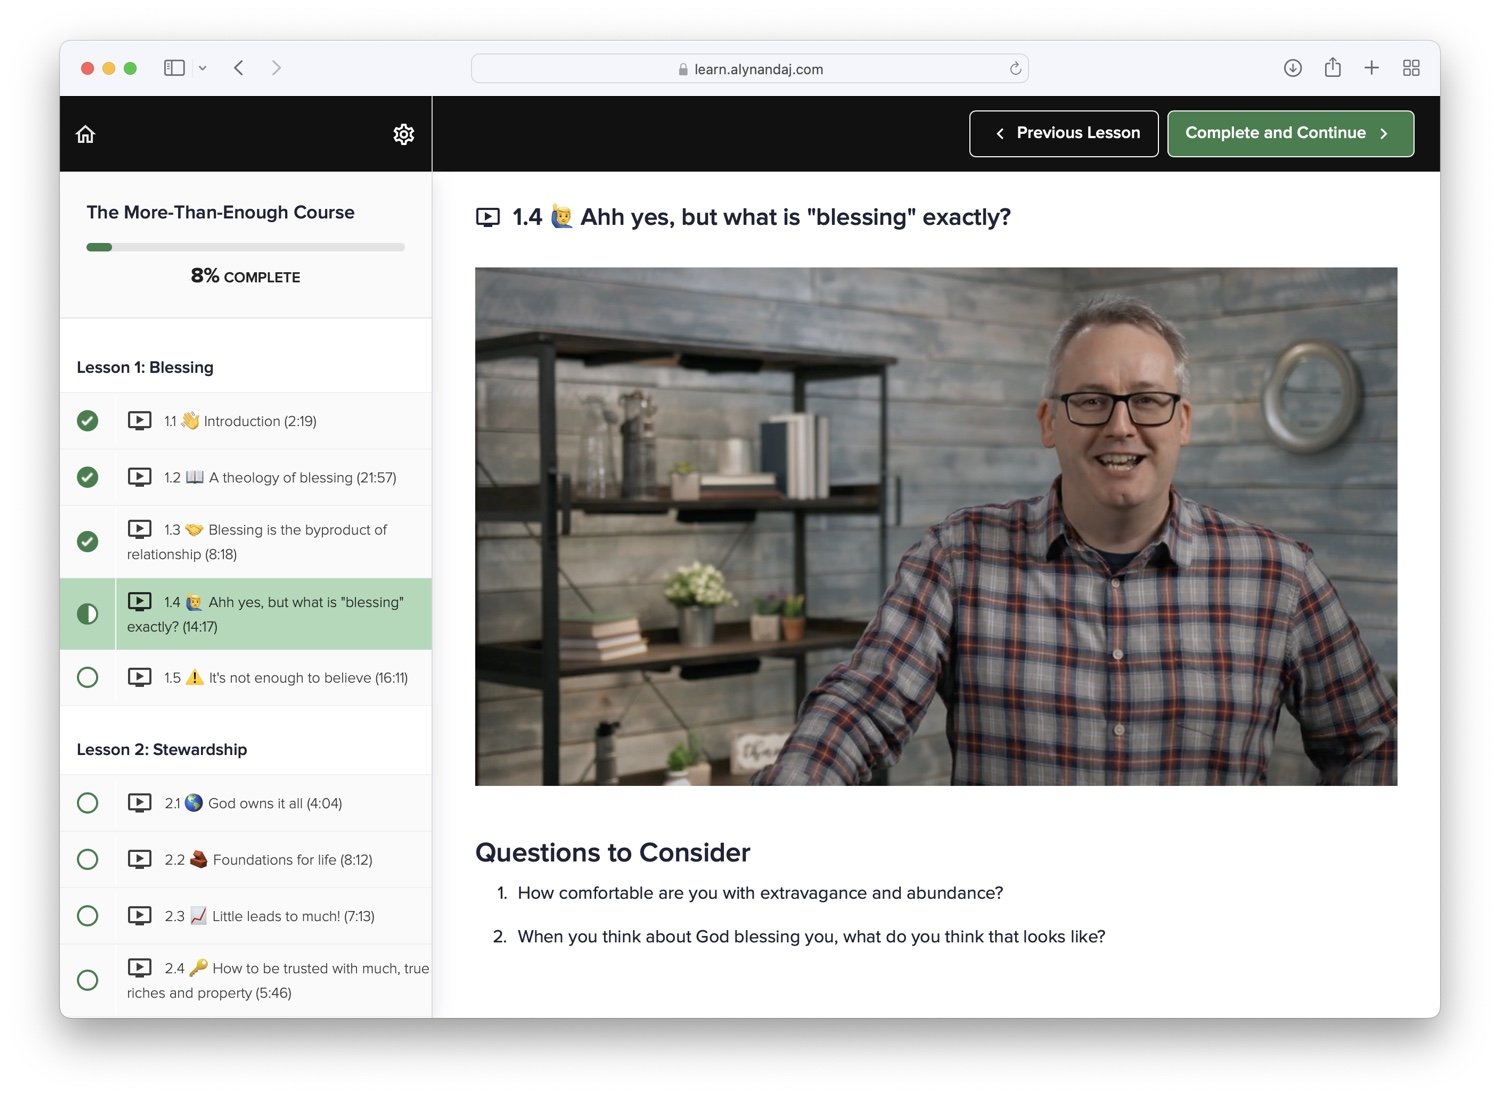Go to the course home icon
The image size is (1500, 1097).
(86, 134)
